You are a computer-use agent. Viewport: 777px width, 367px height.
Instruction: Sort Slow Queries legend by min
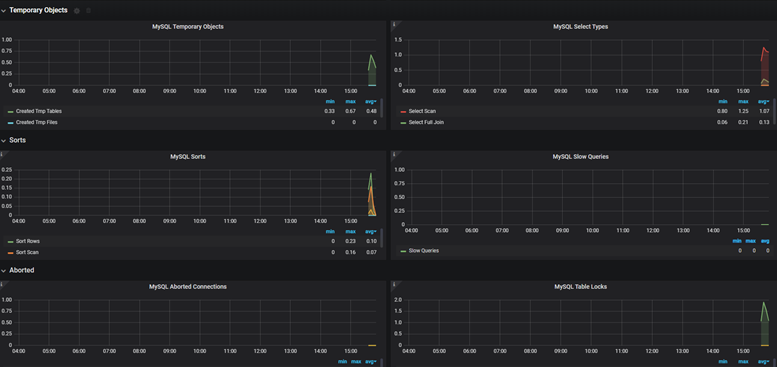pos(737,241)
